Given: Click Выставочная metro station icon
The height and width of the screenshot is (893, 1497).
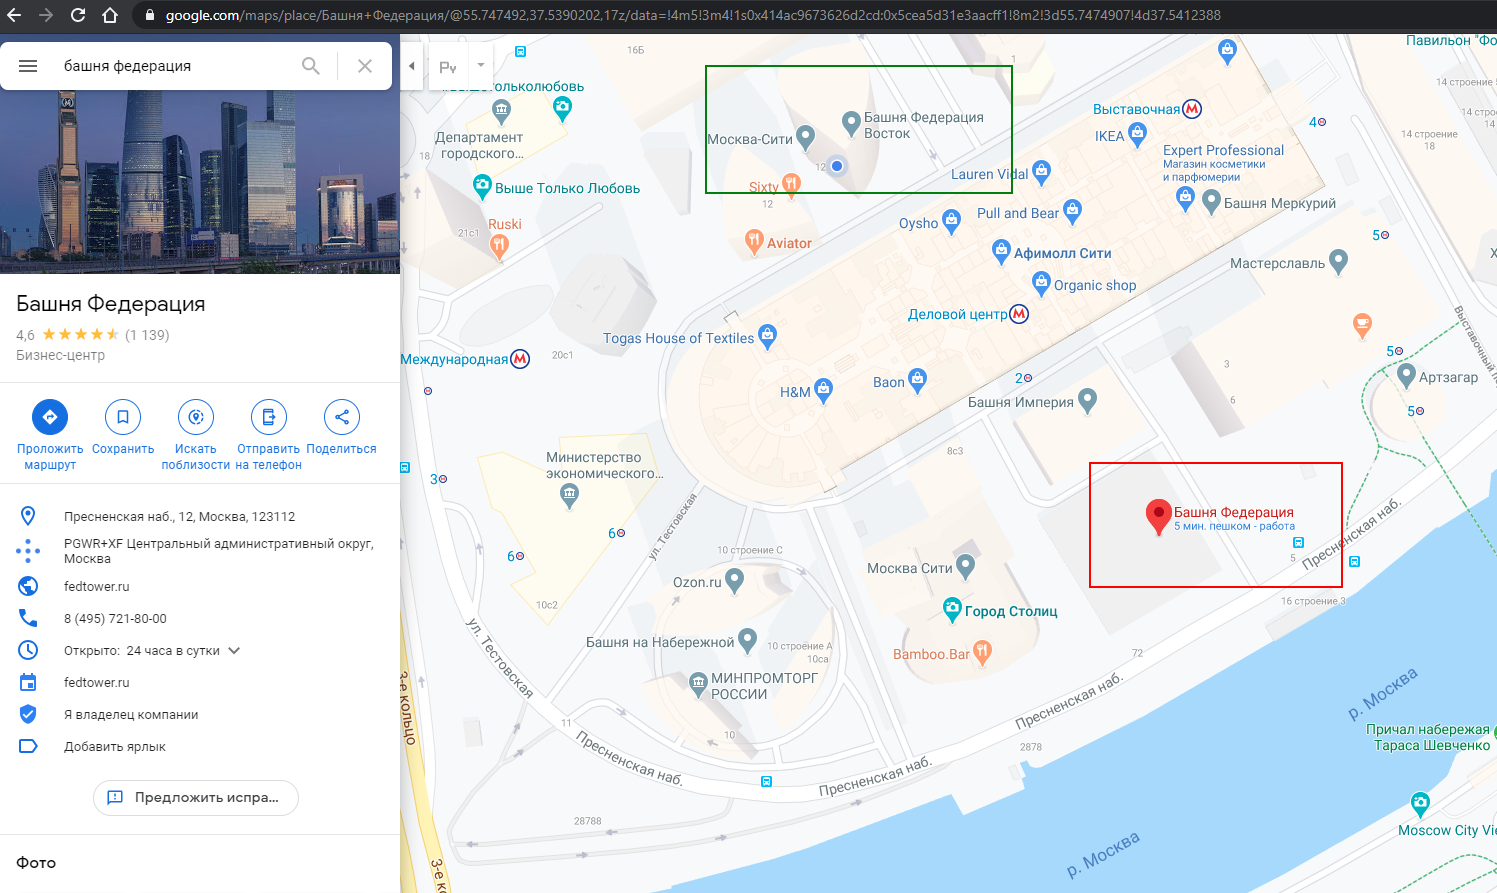Looking at the screenshot, I should click(1192, 109).
